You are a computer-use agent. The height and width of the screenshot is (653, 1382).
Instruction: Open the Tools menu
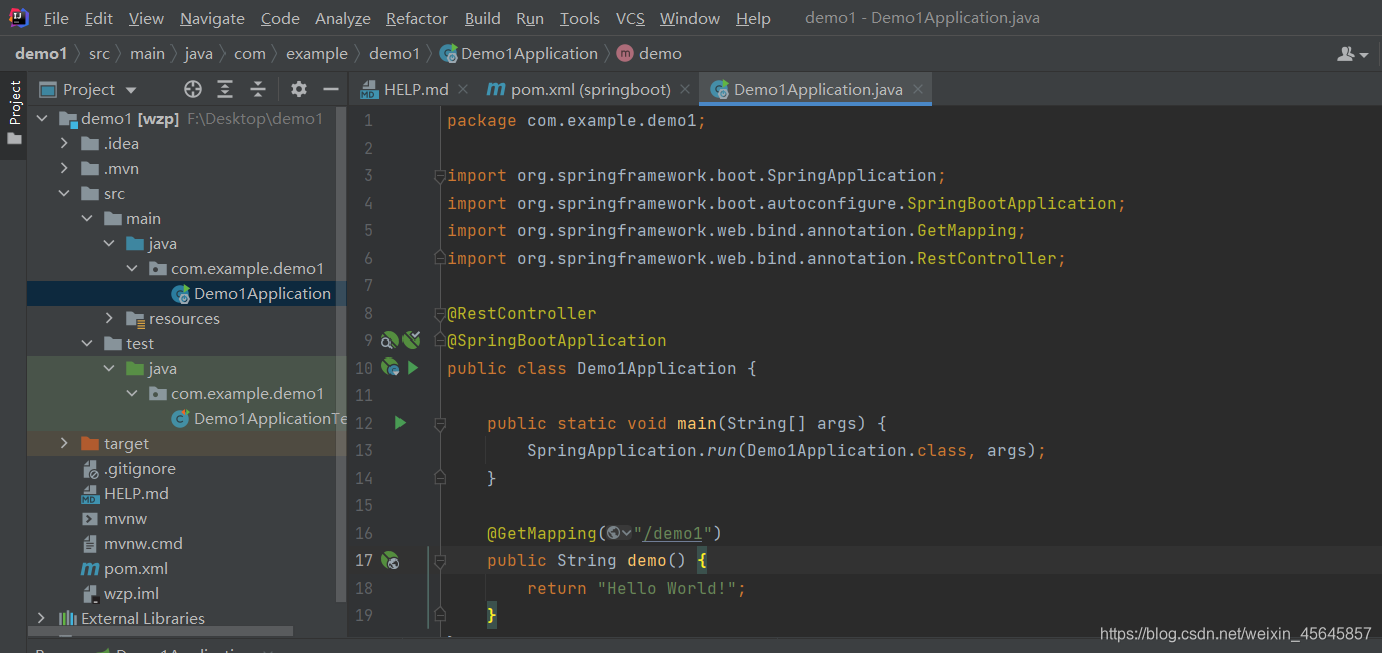580,18
